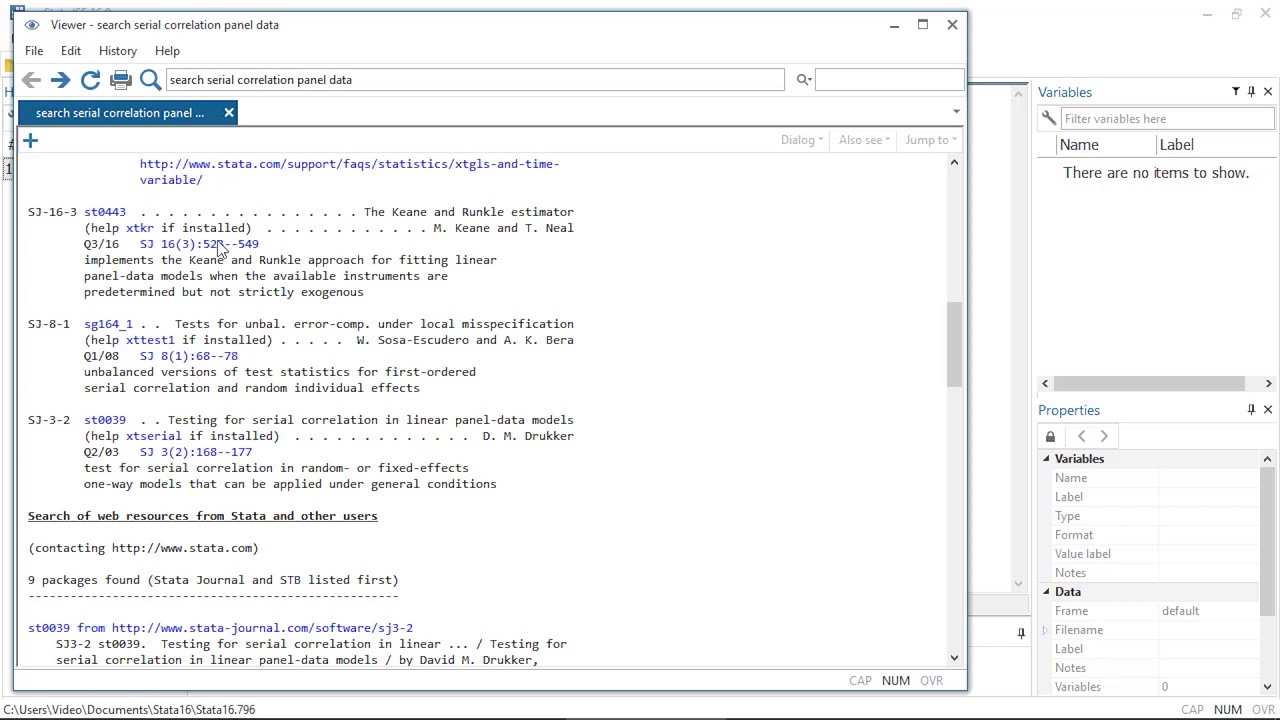This screenshot has width=1280, height=720.
Task: Open the Jump to dropdown
Action: (931, 140)
